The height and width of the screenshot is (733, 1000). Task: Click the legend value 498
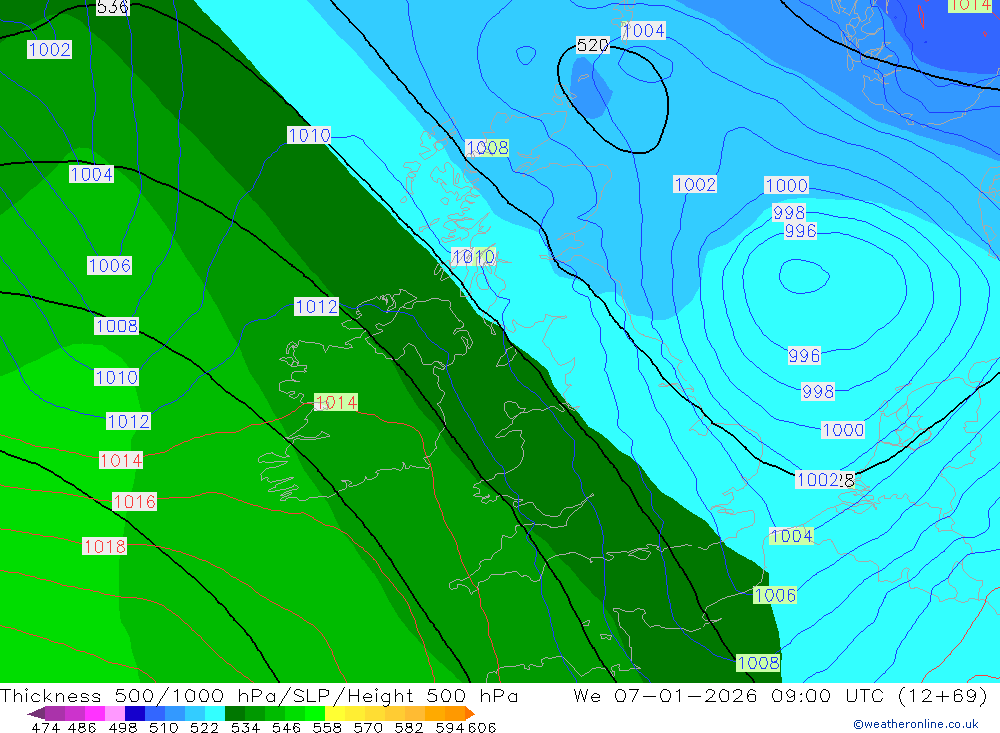(x=122, y=727)
